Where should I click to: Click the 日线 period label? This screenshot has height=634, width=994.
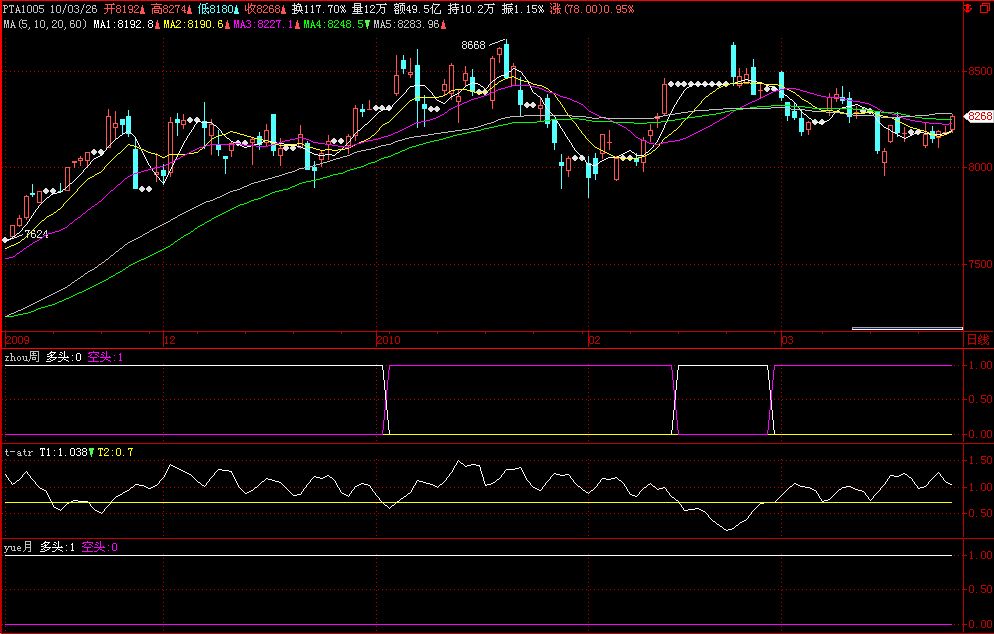pos(978,340)
